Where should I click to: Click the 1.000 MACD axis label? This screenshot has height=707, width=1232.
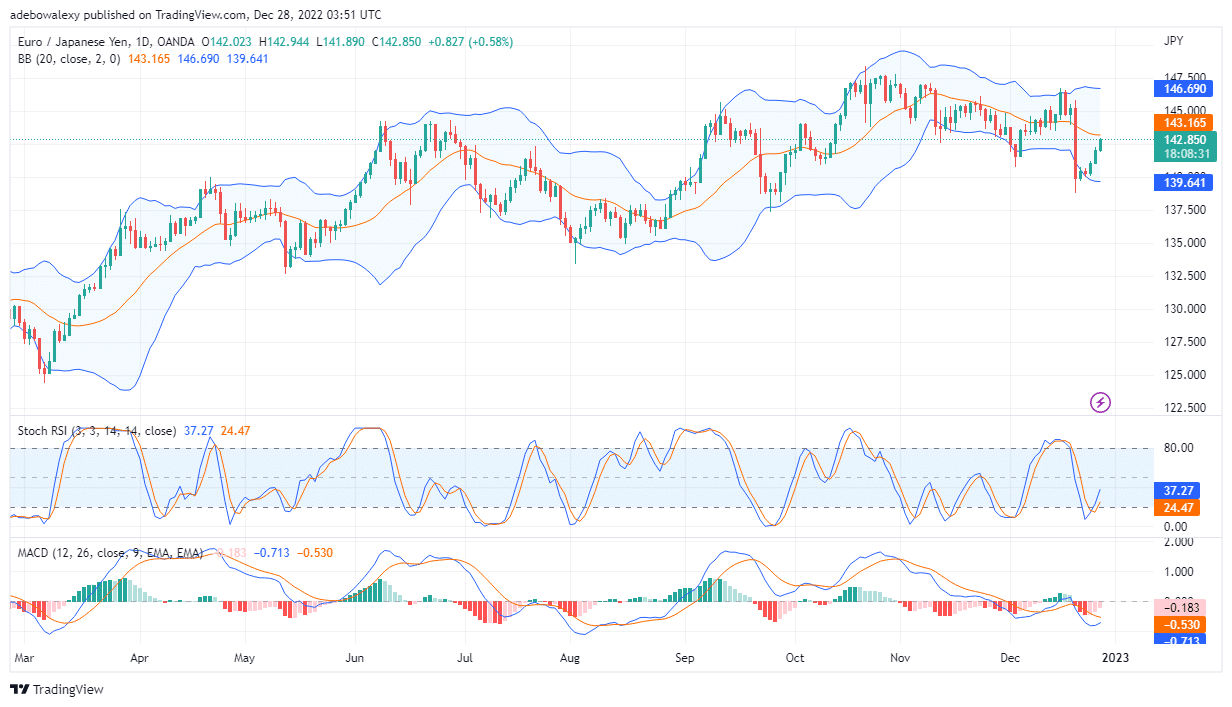click(x=1180, y=572)
